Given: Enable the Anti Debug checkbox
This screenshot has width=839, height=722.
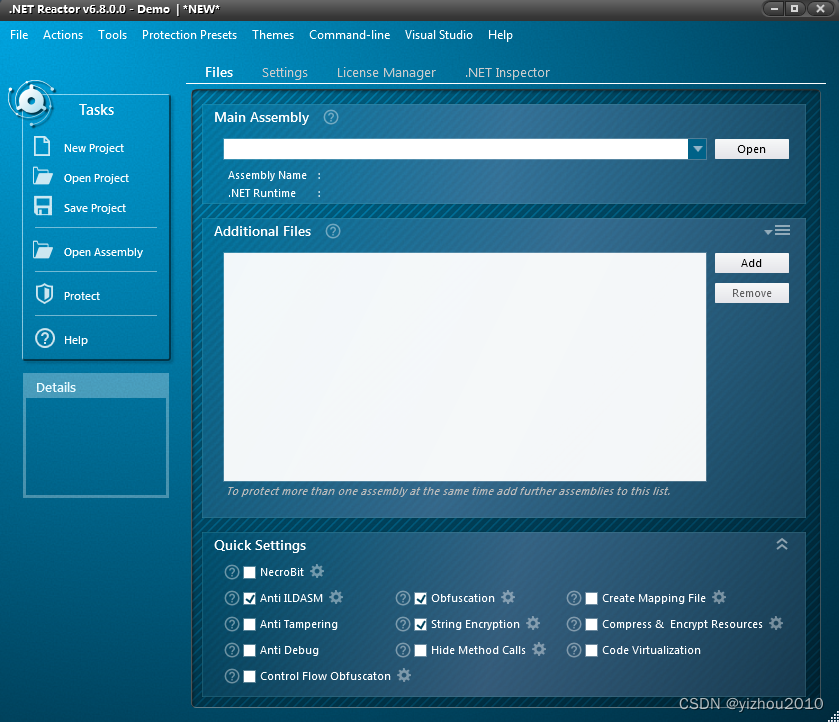Looking at the screenshot, I should (249, 650).
